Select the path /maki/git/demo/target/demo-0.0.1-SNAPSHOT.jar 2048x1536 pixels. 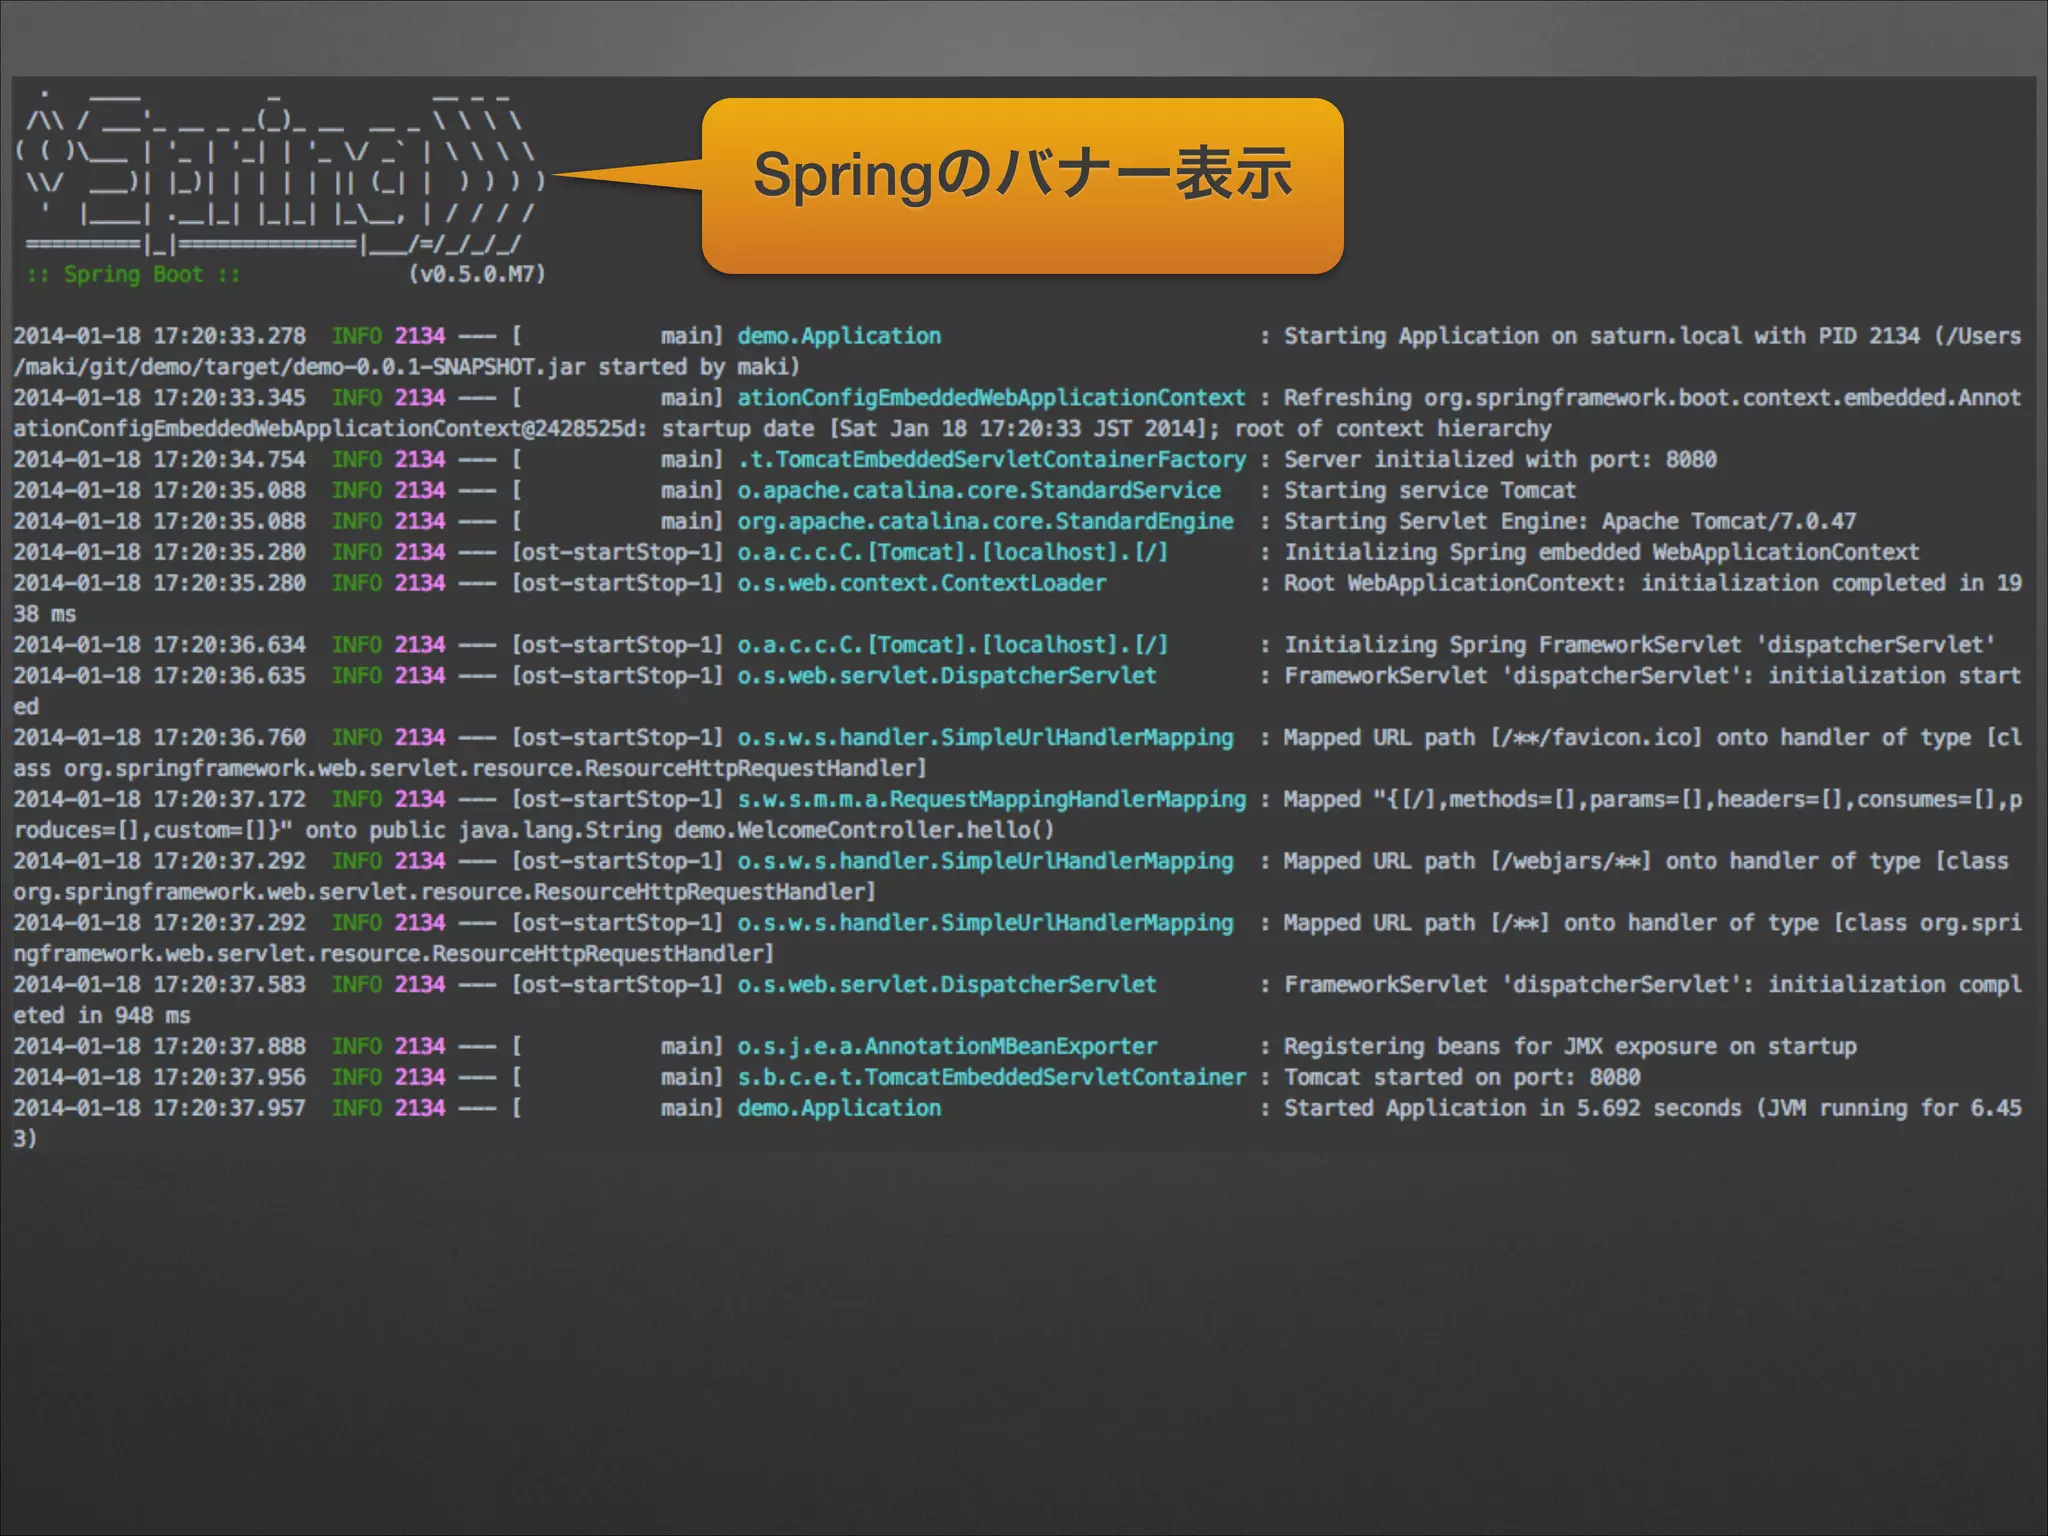click(300, 367)
